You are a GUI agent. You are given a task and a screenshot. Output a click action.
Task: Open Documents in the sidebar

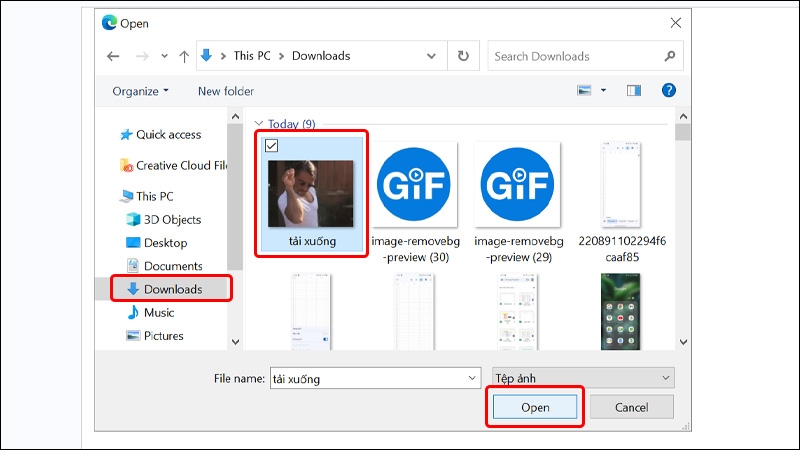(164, 266)
